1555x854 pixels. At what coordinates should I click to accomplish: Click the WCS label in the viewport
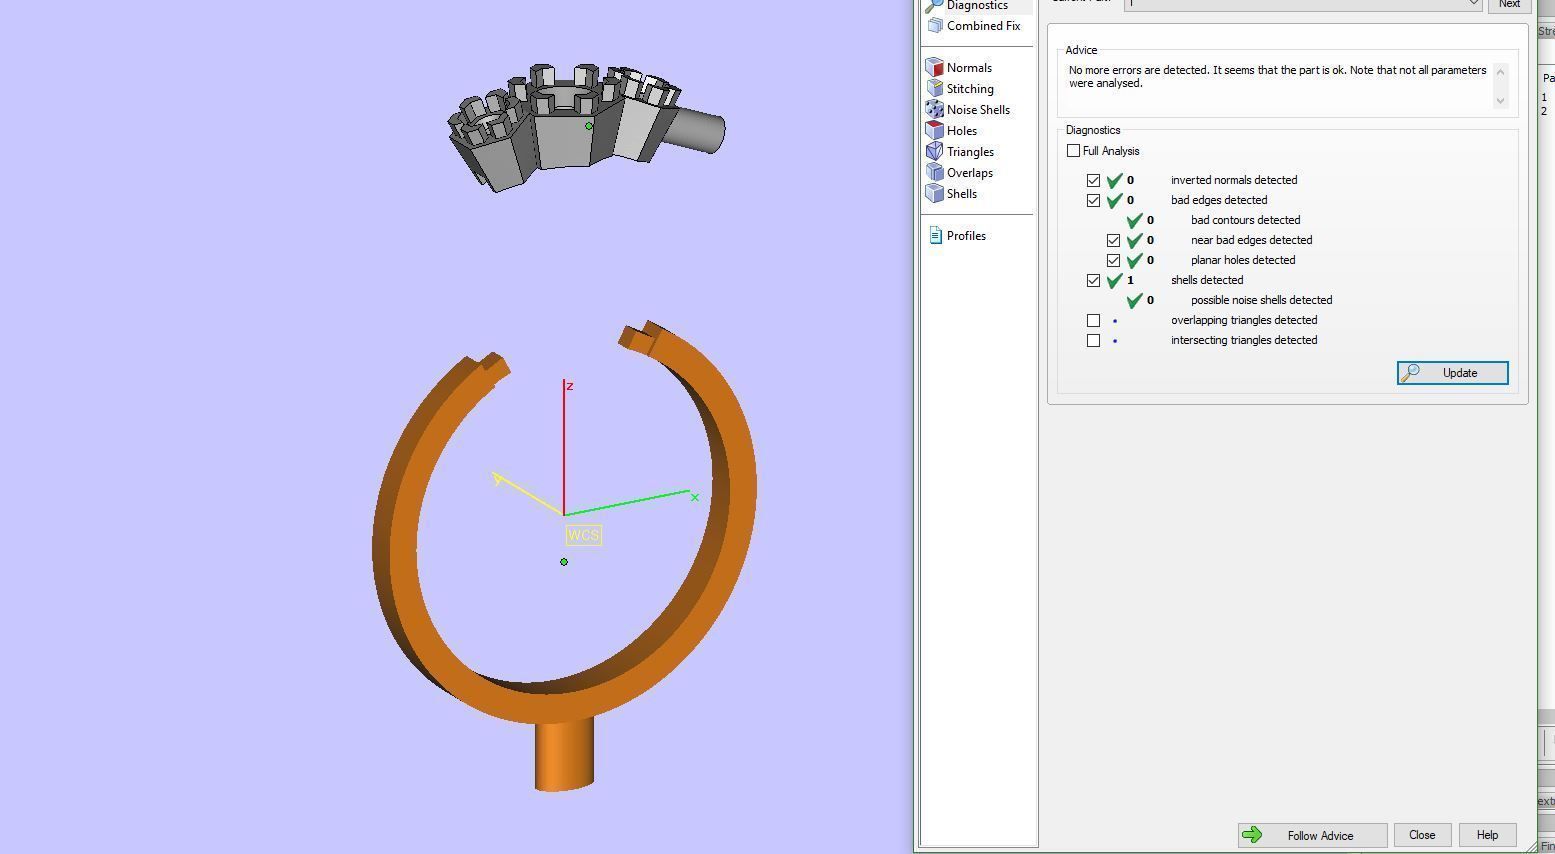point(583,535)
